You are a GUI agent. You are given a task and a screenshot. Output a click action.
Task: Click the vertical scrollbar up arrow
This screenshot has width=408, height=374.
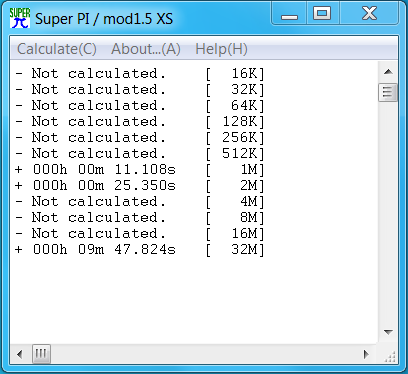[x=388, y=72]
